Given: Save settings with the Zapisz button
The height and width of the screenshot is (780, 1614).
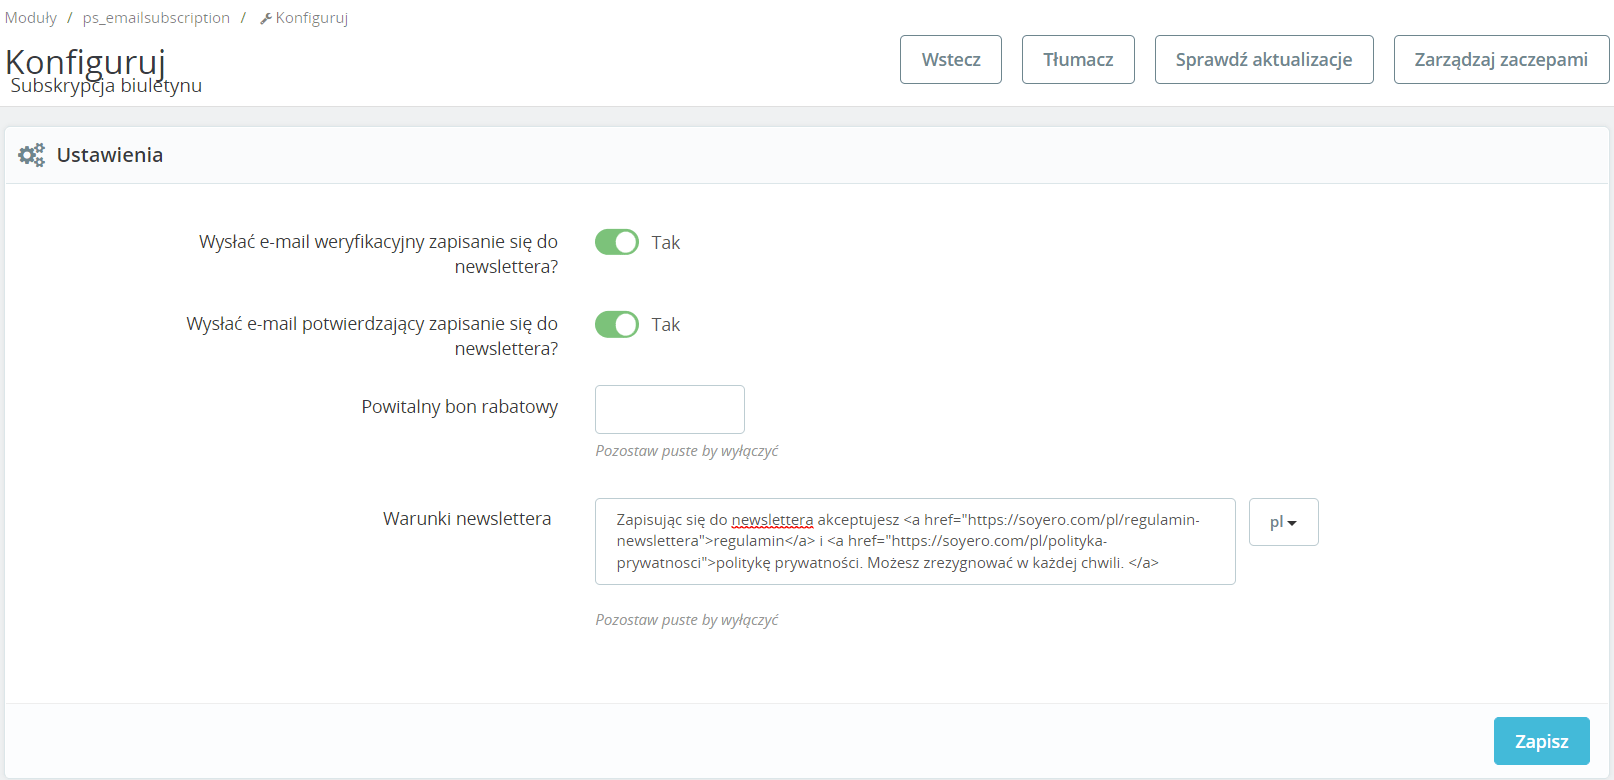Looking at the screenshot, I should click(x=1541, y=741).
